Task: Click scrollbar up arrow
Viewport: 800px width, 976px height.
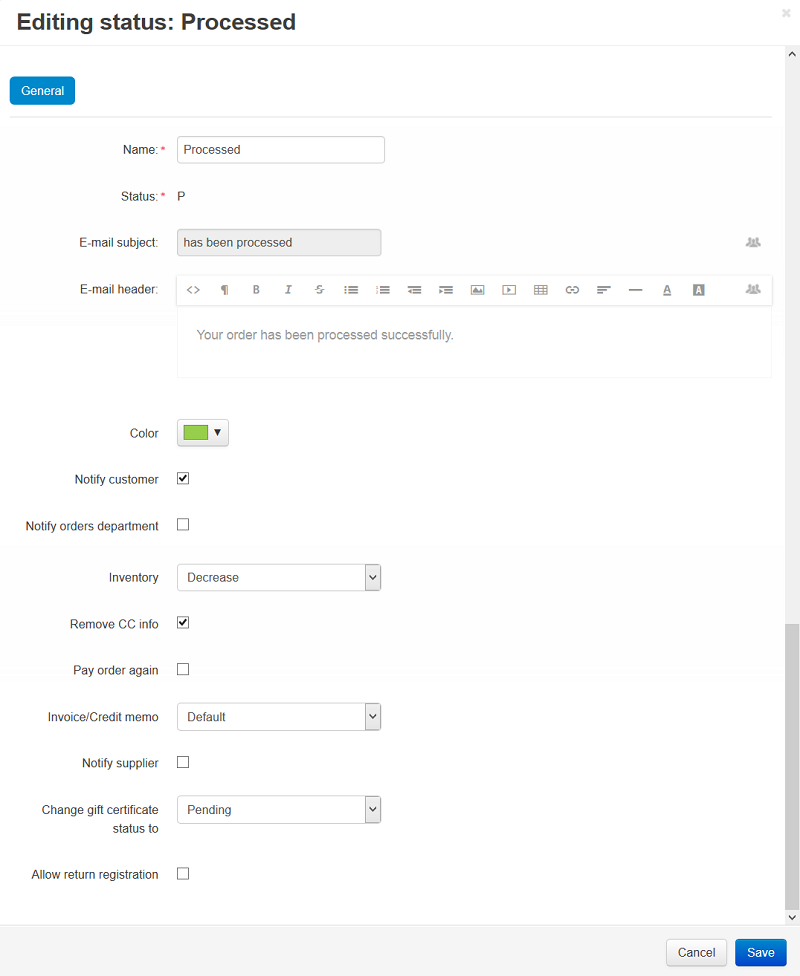Action: tap(792, 54)
